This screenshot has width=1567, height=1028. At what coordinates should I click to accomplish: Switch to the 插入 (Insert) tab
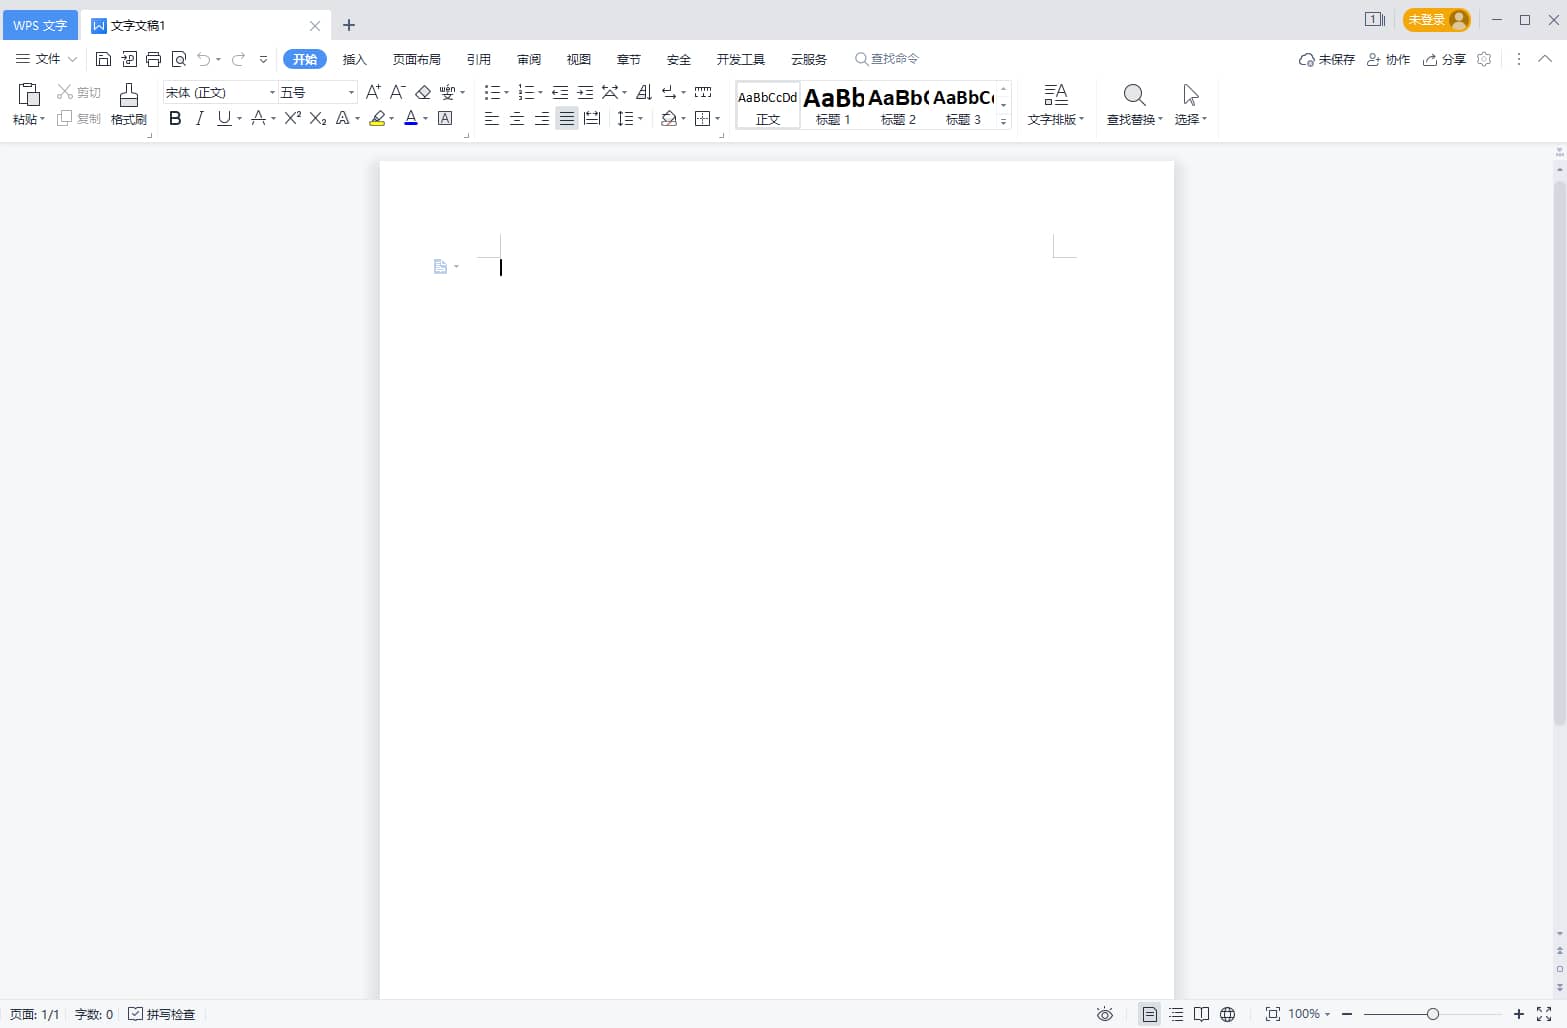[x=355, y=59]
